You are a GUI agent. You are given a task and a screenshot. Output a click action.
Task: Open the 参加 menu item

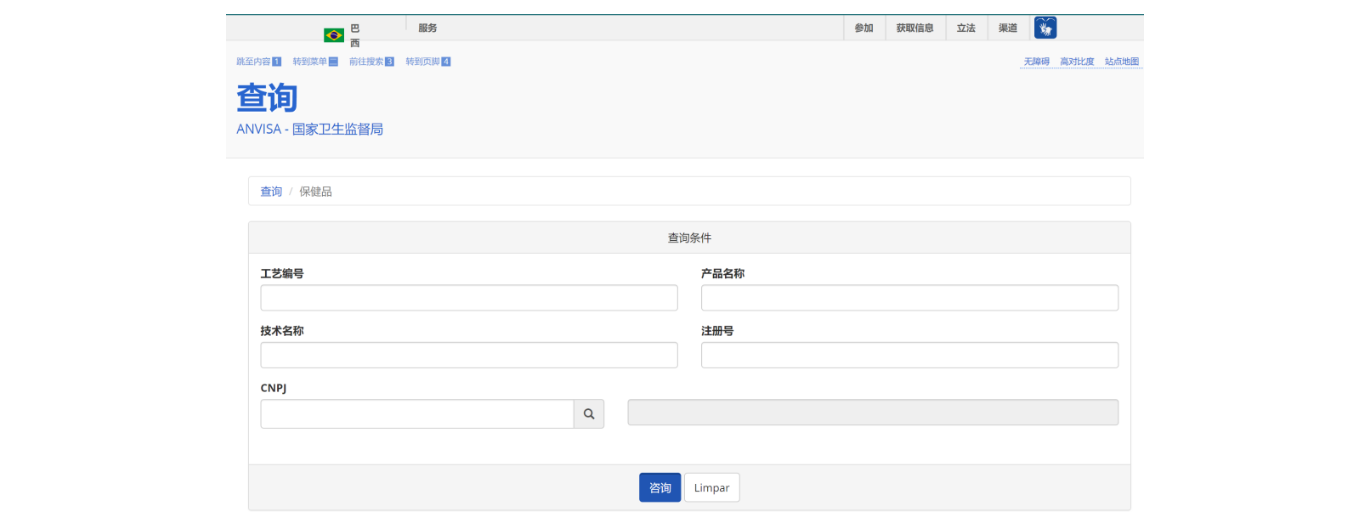(864, 28)
